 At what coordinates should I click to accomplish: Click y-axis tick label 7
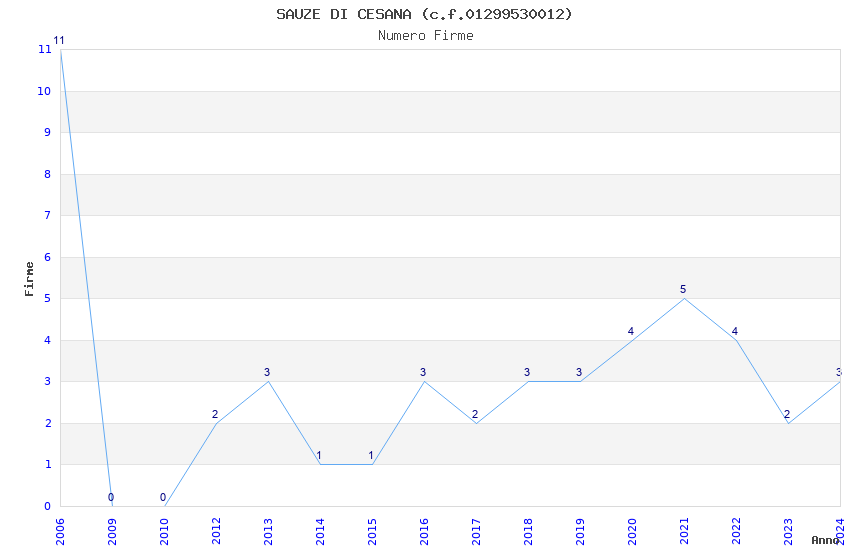pyautogui.click(x=48, y=215)
